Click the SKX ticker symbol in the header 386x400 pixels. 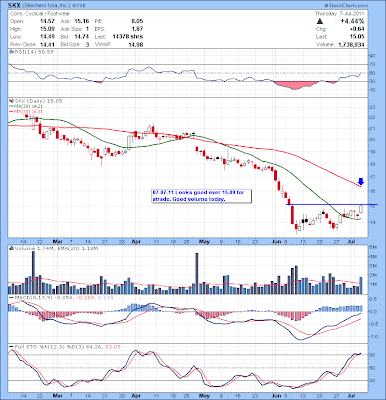pyautogui.click(x=14, y=6)
